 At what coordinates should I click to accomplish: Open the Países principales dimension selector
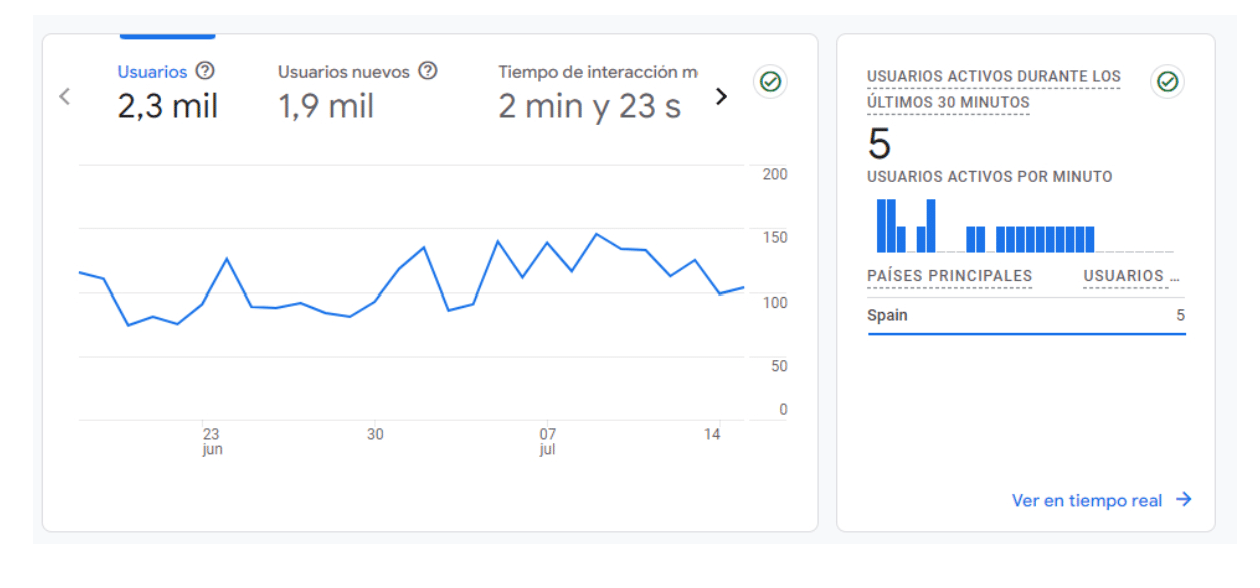coord(949,276)
